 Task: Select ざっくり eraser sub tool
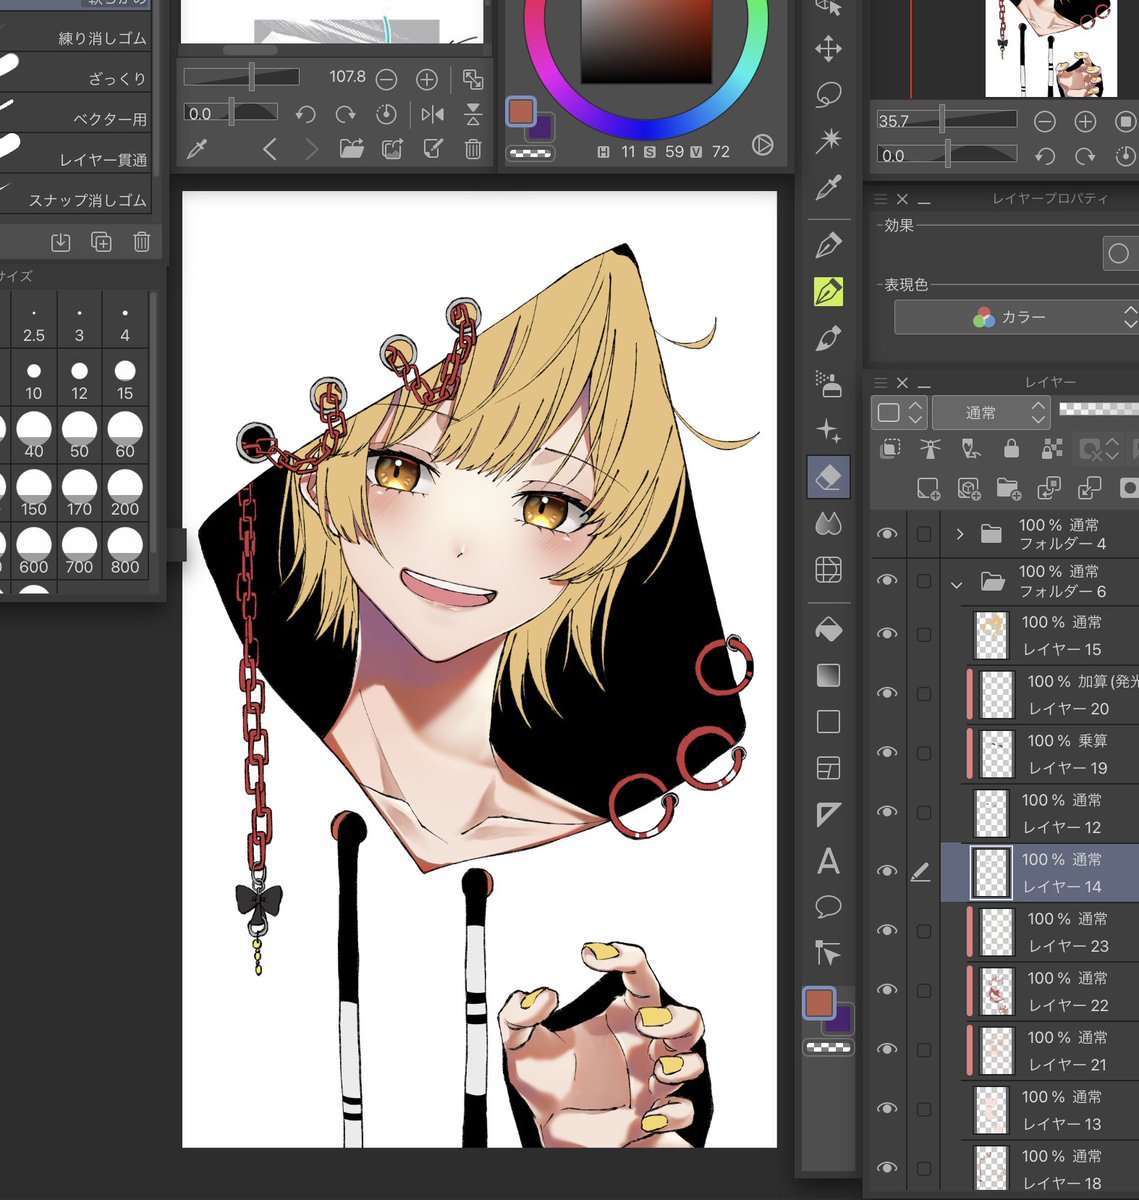click(75, 78)
